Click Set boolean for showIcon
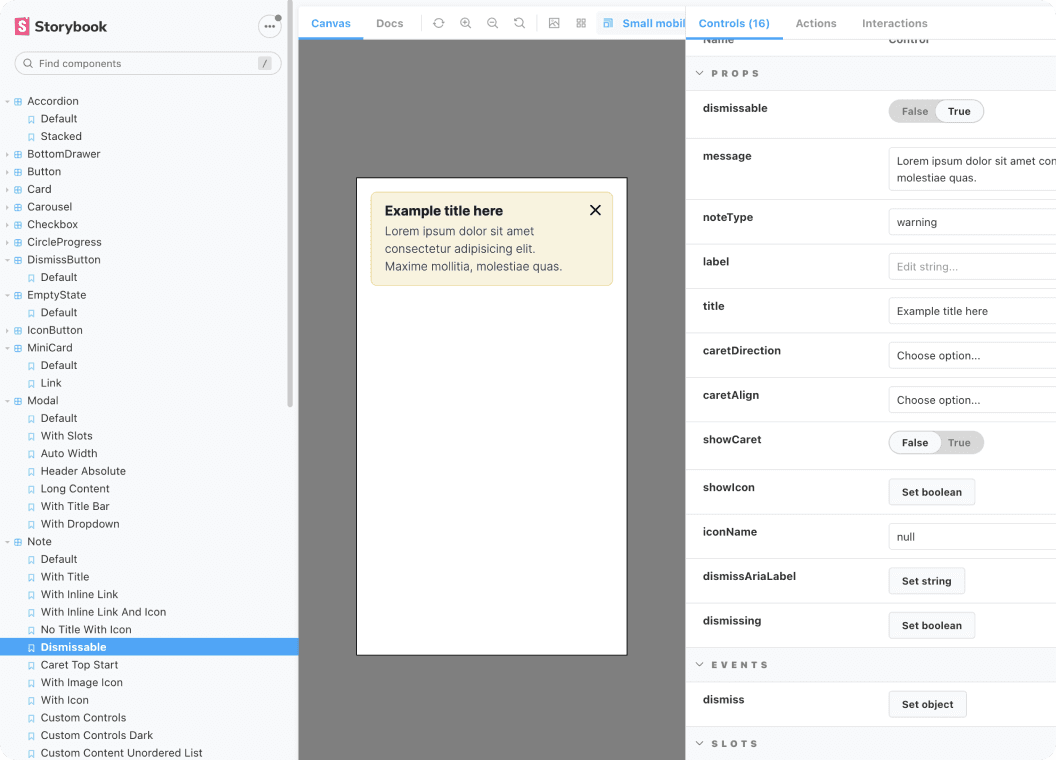The height and width of the screenshot is (760, 1056). [x=931, y=492]
